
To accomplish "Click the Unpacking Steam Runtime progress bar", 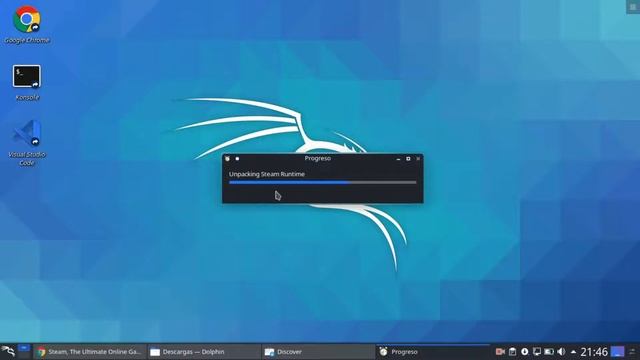I will coord(322,182).
